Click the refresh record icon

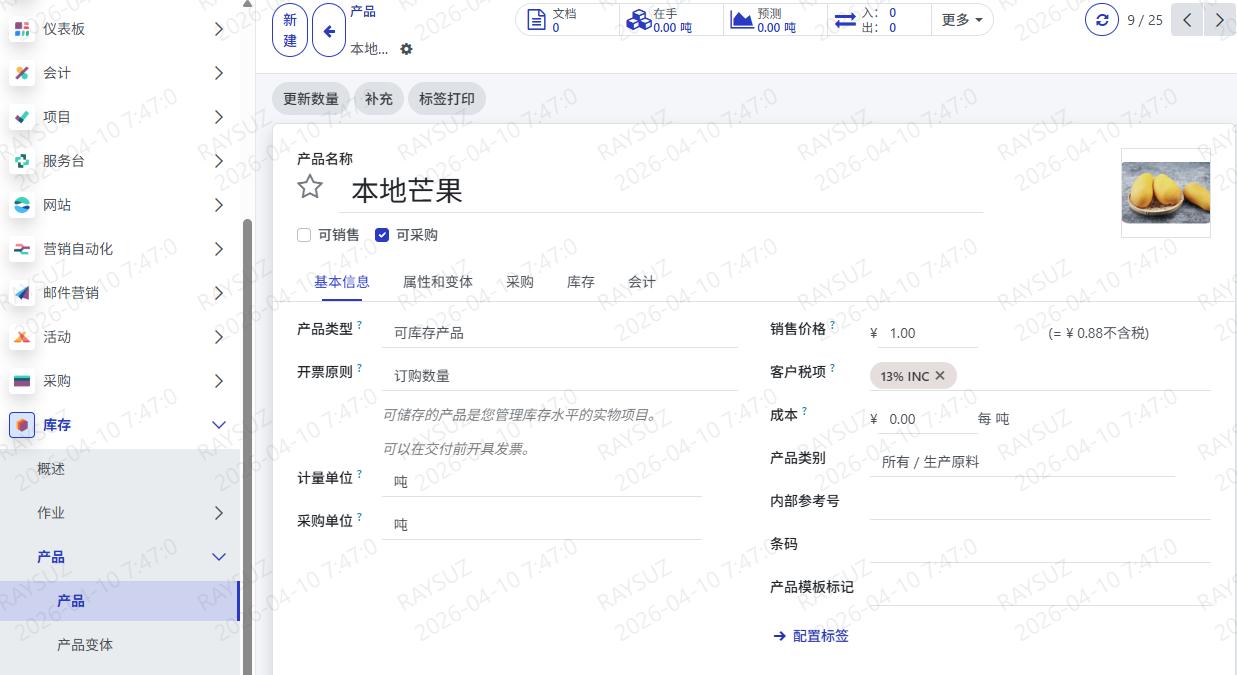[x=1102, y=19]
